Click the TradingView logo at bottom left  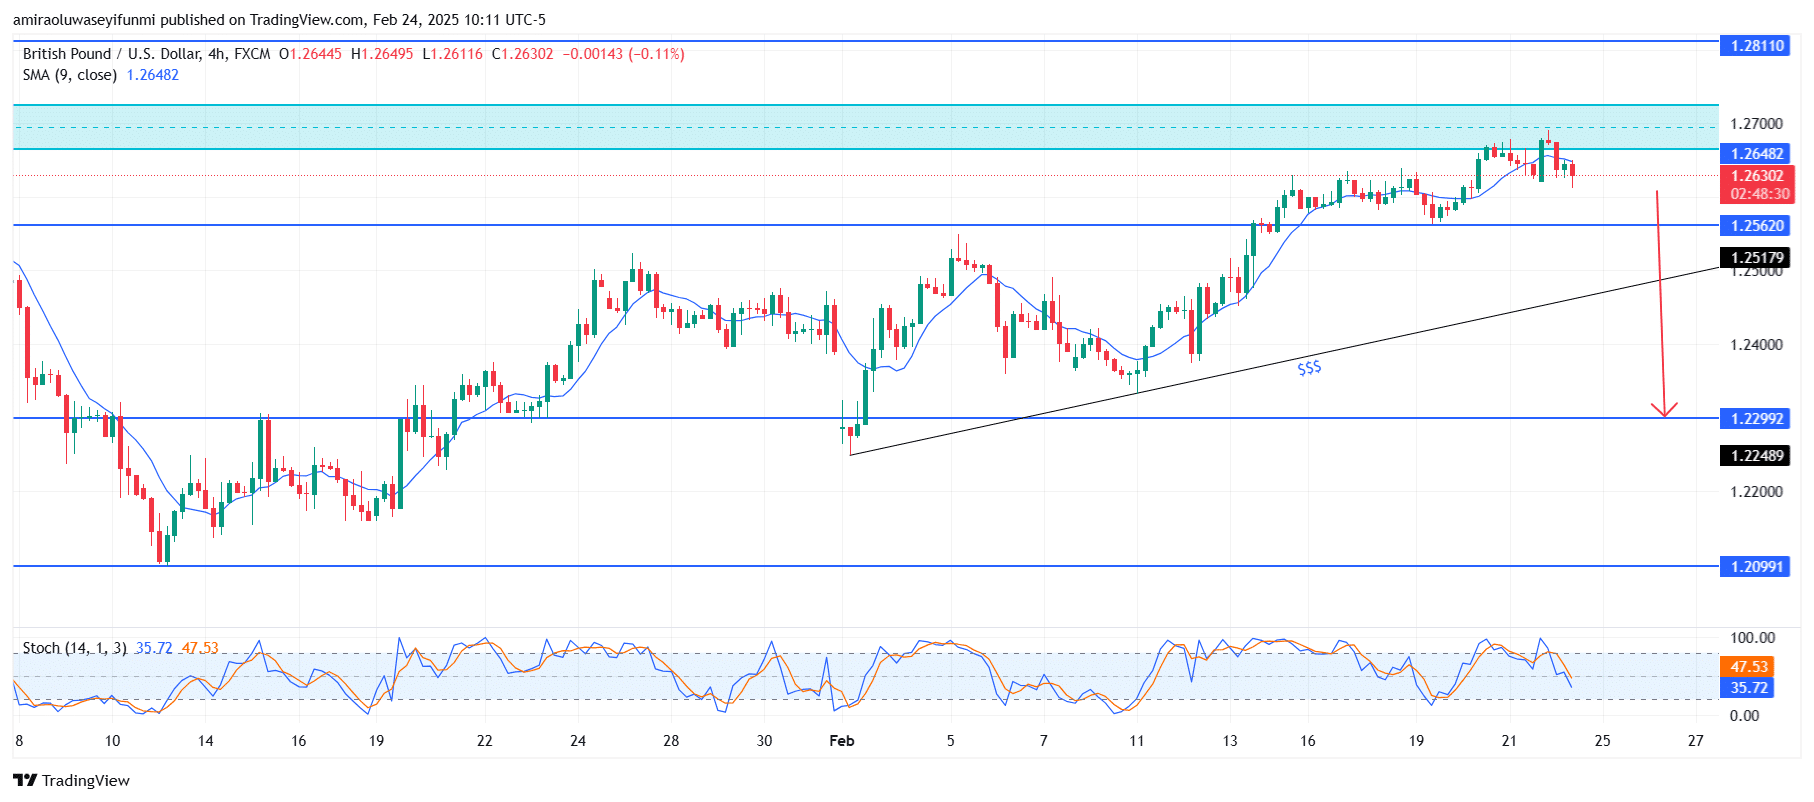71,780
